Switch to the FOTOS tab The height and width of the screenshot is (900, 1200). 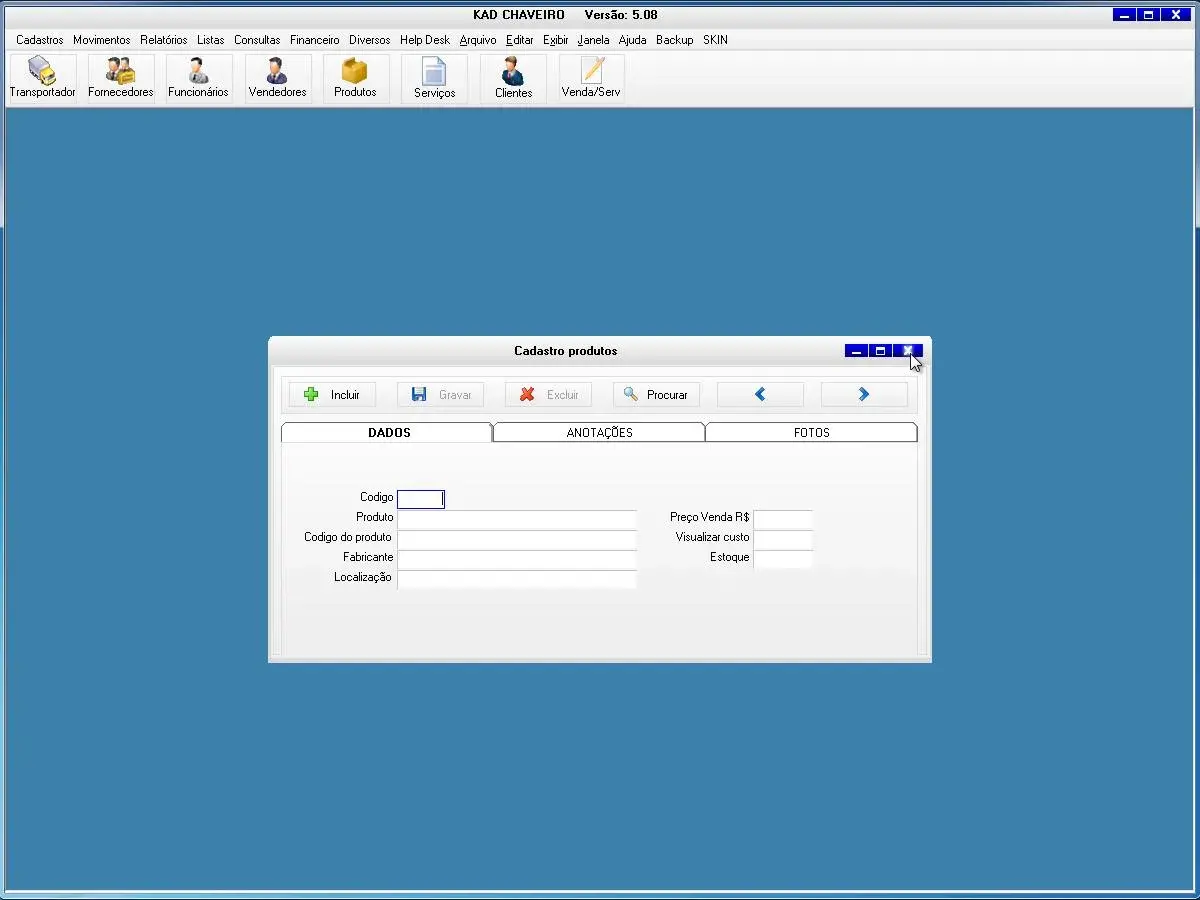coord(811,433)
